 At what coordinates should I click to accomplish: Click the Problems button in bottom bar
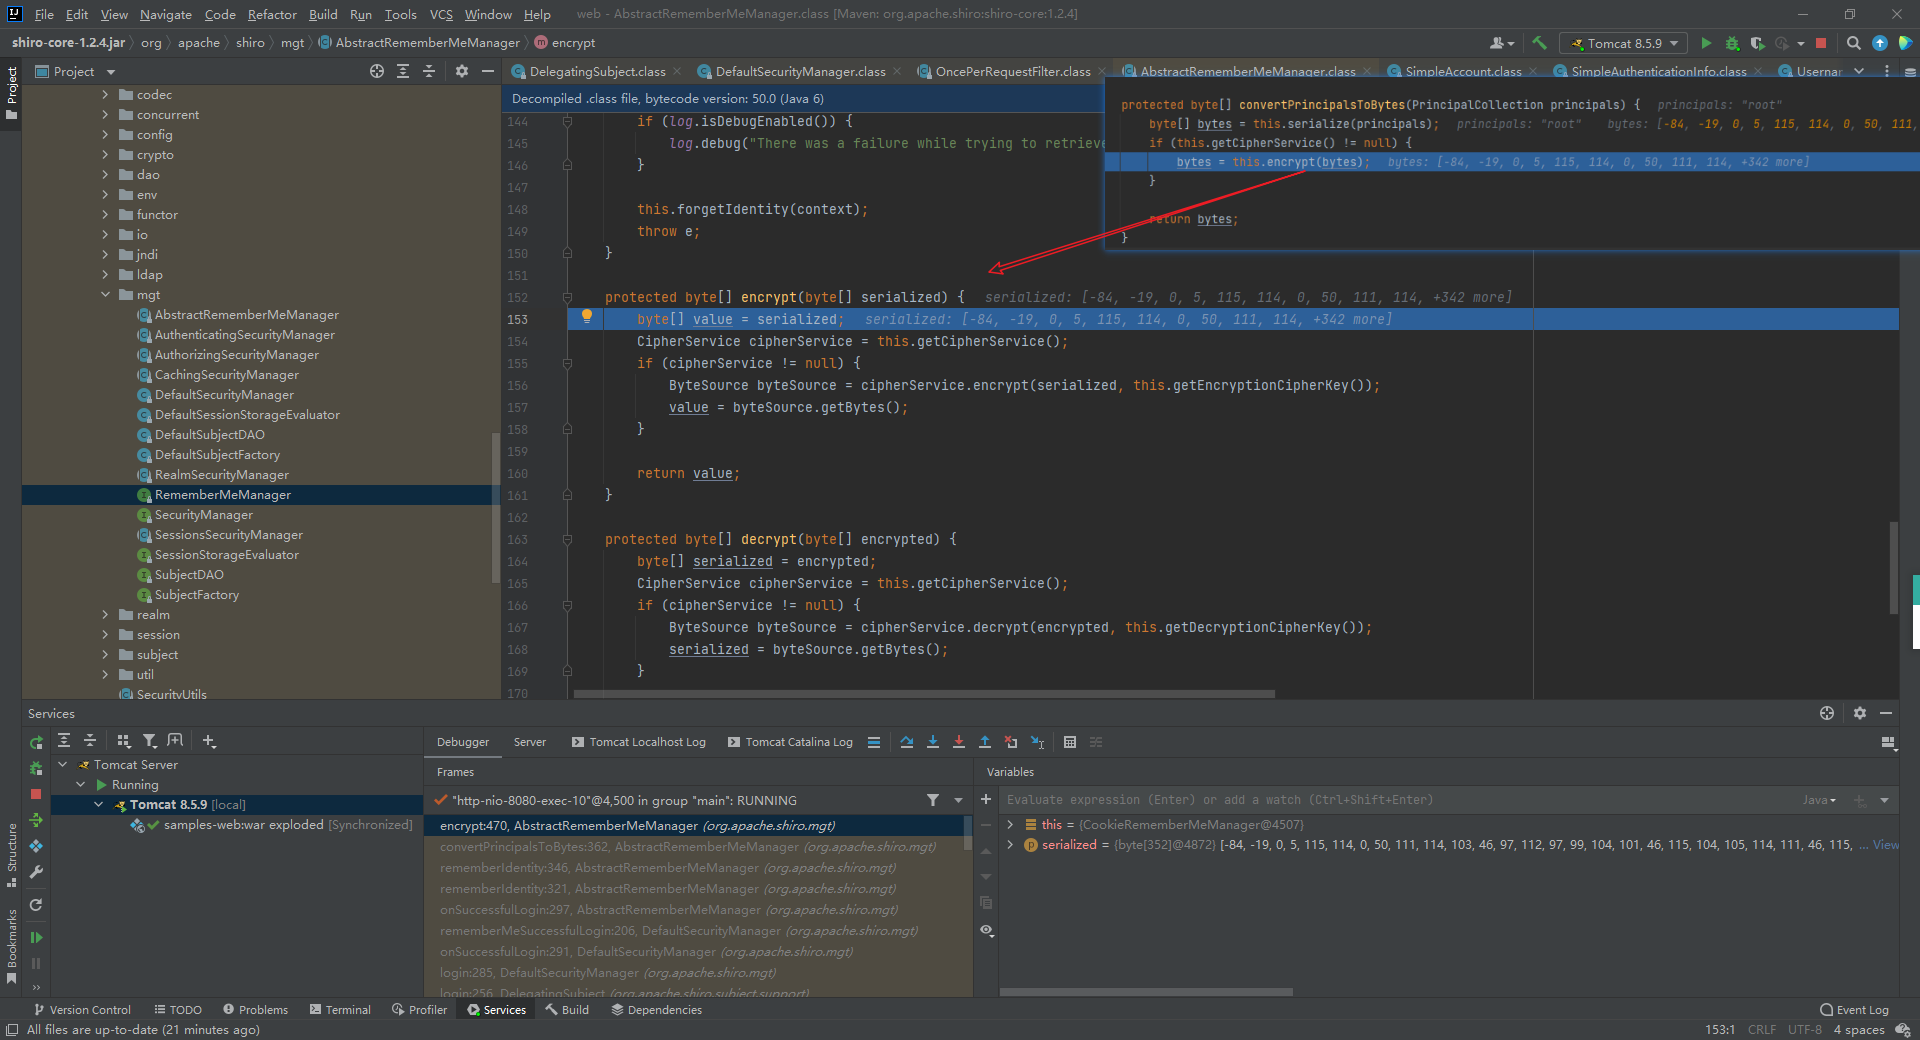(255, 1010)
